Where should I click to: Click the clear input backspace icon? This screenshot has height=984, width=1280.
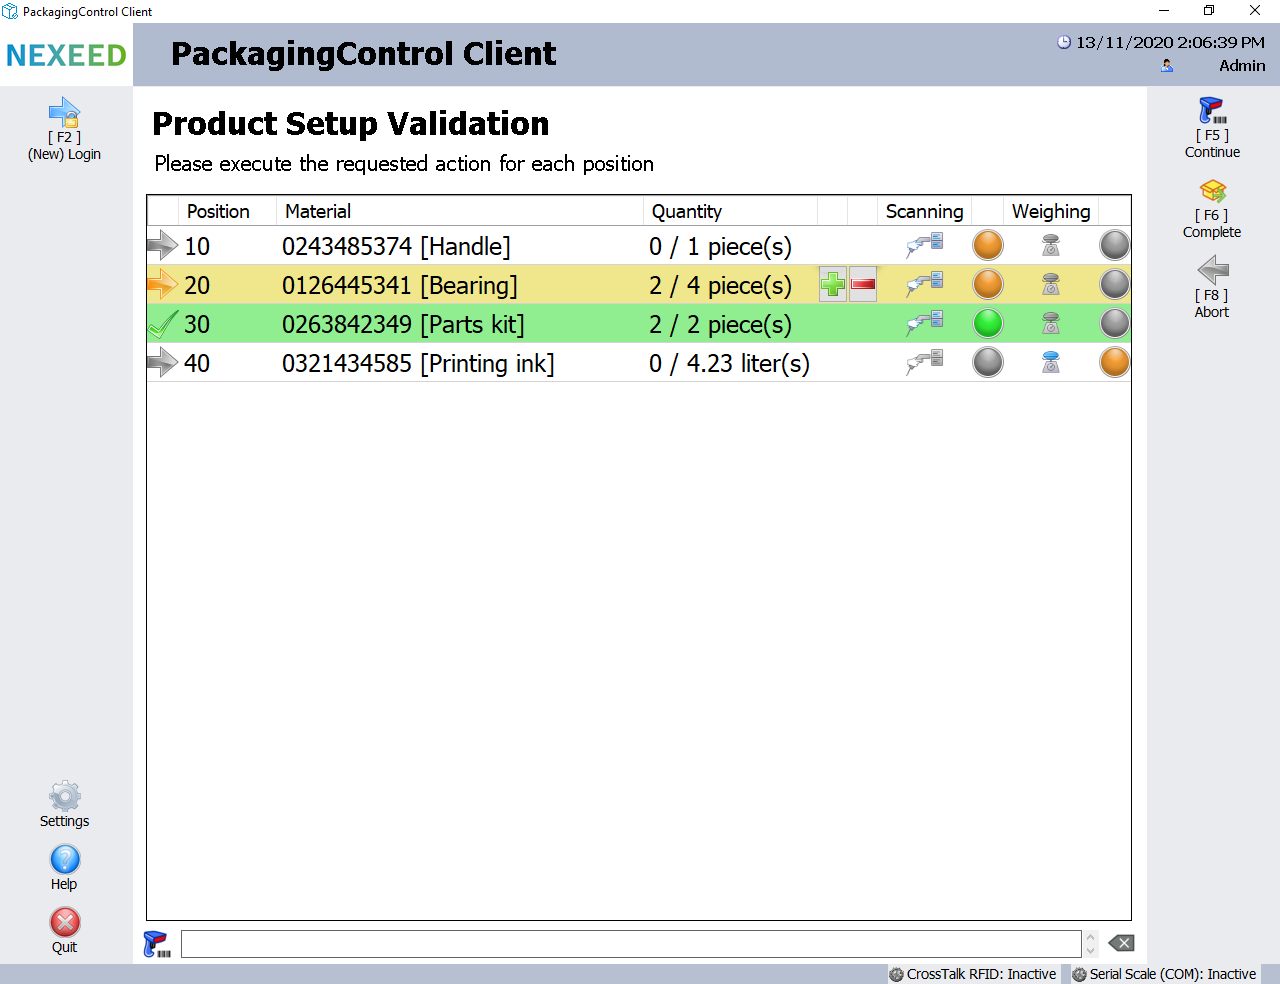pos(1121,943)
